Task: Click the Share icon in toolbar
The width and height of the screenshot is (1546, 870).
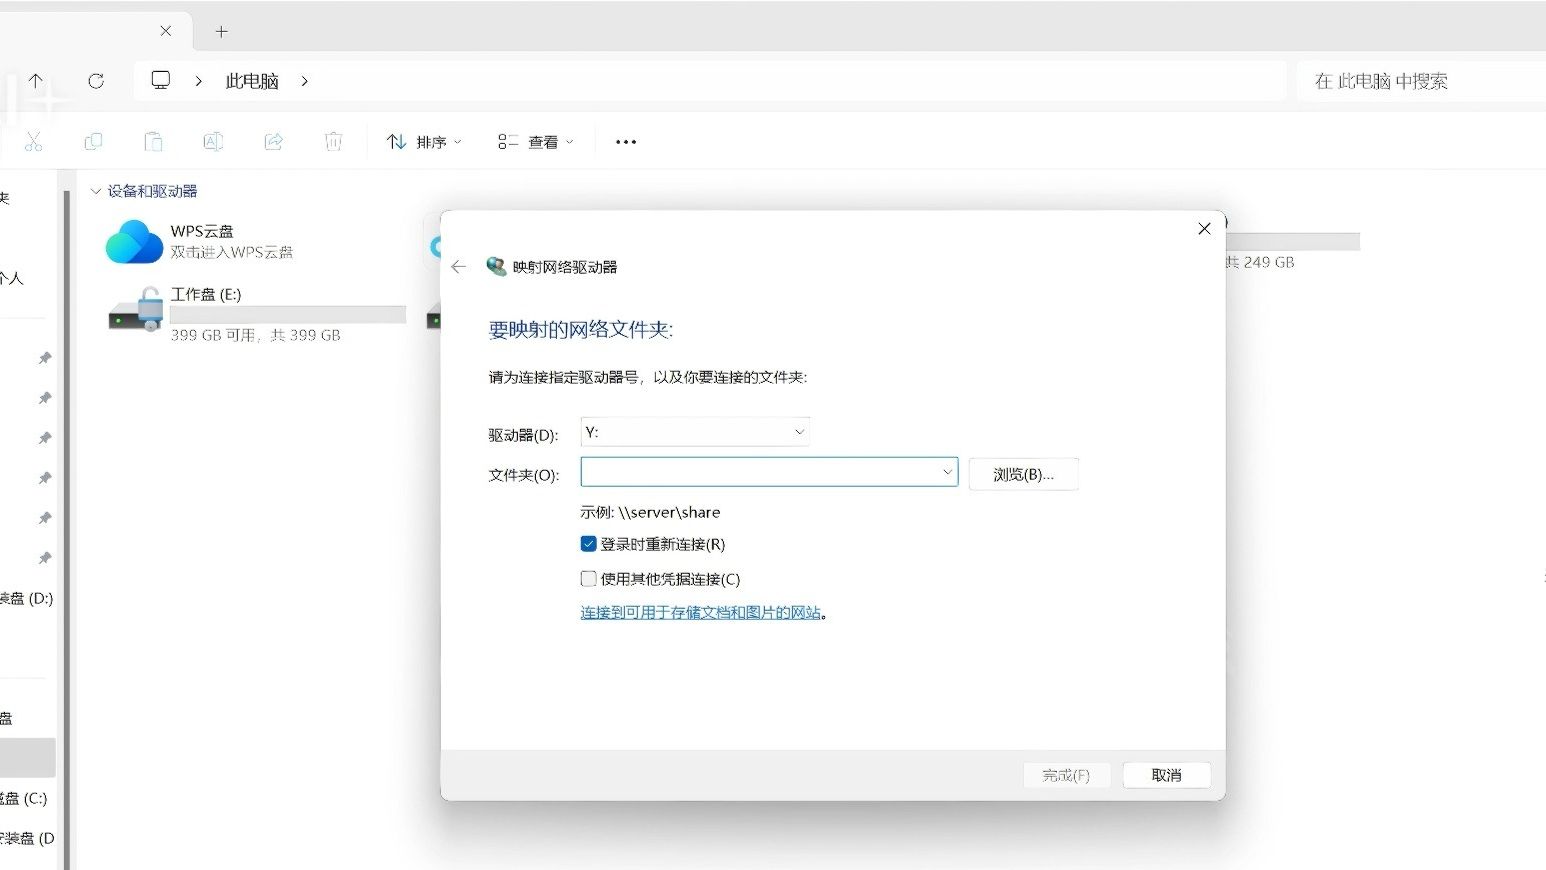Action: coord(273,142)
